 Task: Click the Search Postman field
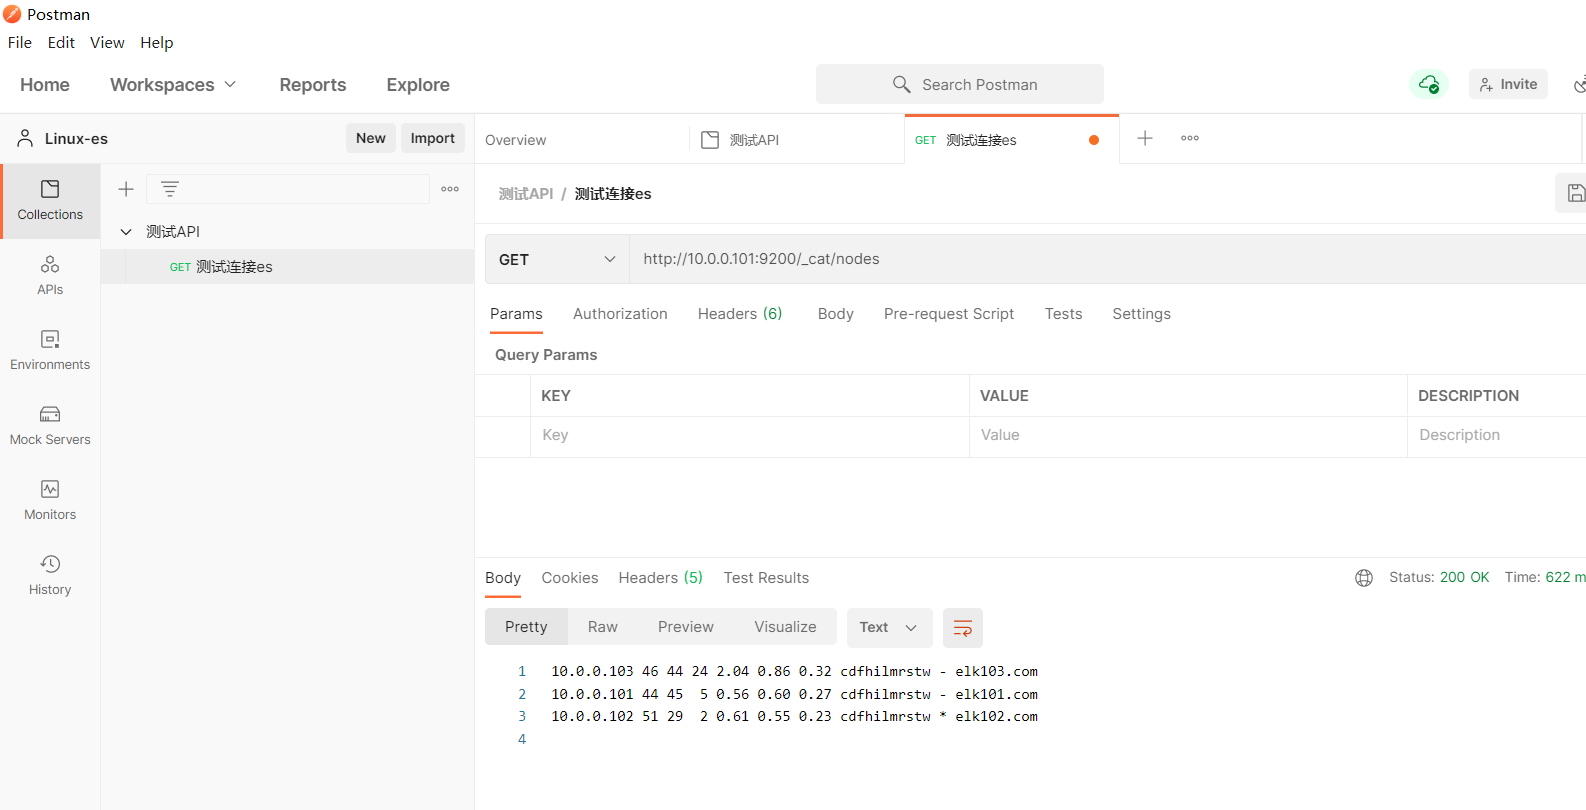pyautogui.click(x=960, y=84)
